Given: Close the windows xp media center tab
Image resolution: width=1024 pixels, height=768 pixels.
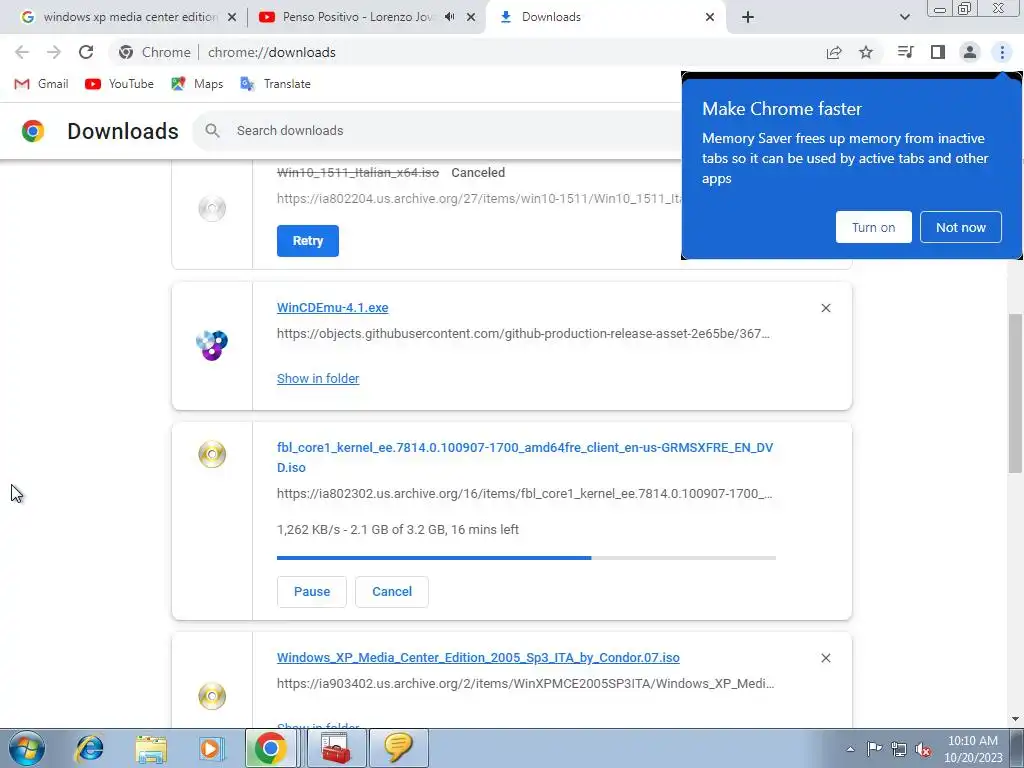Looking at the screenshot, I should (232, 17).
